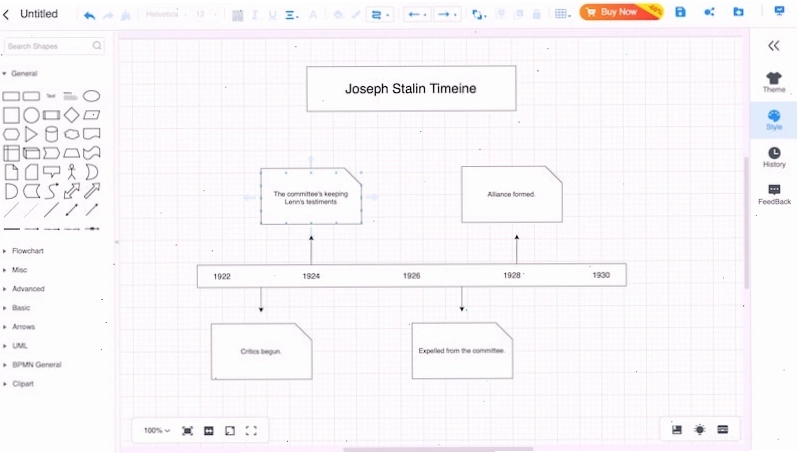Click the 1922 label on timeline
This screenshot has width=798, height=454.
click(x=222, y=276)
